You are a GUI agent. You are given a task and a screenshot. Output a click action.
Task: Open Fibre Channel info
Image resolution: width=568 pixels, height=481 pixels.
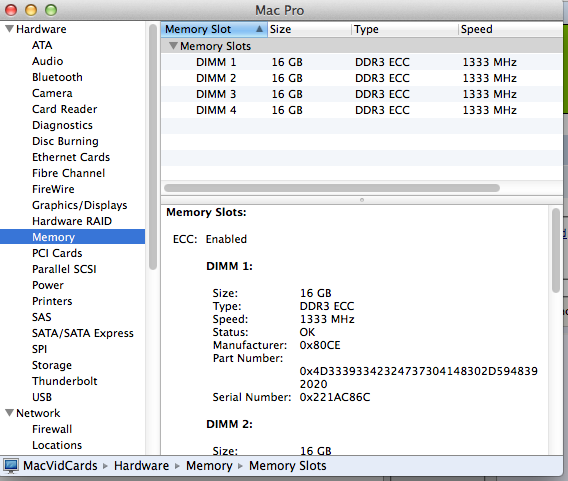coord(68,173)
